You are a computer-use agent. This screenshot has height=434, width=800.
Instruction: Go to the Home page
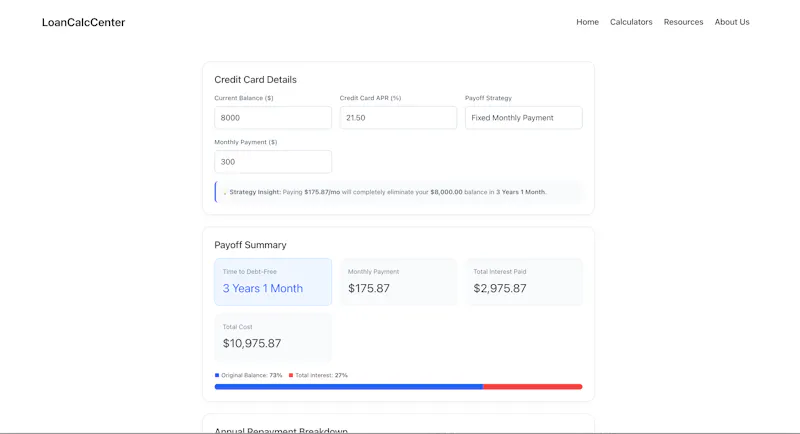(x=587, y=22)
